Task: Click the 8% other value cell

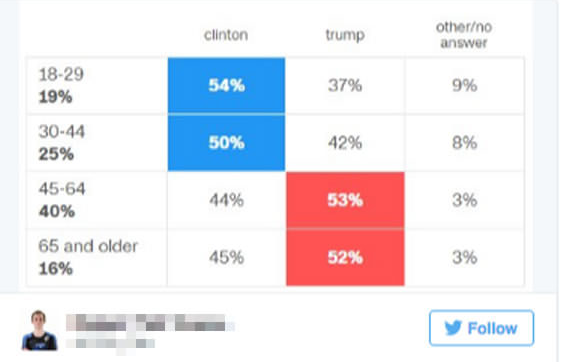Action: [465, 143]
